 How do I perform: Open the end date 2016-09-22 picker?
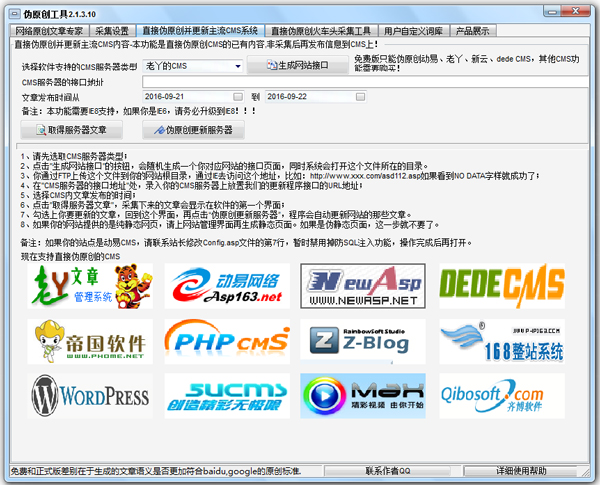[360, 96]
